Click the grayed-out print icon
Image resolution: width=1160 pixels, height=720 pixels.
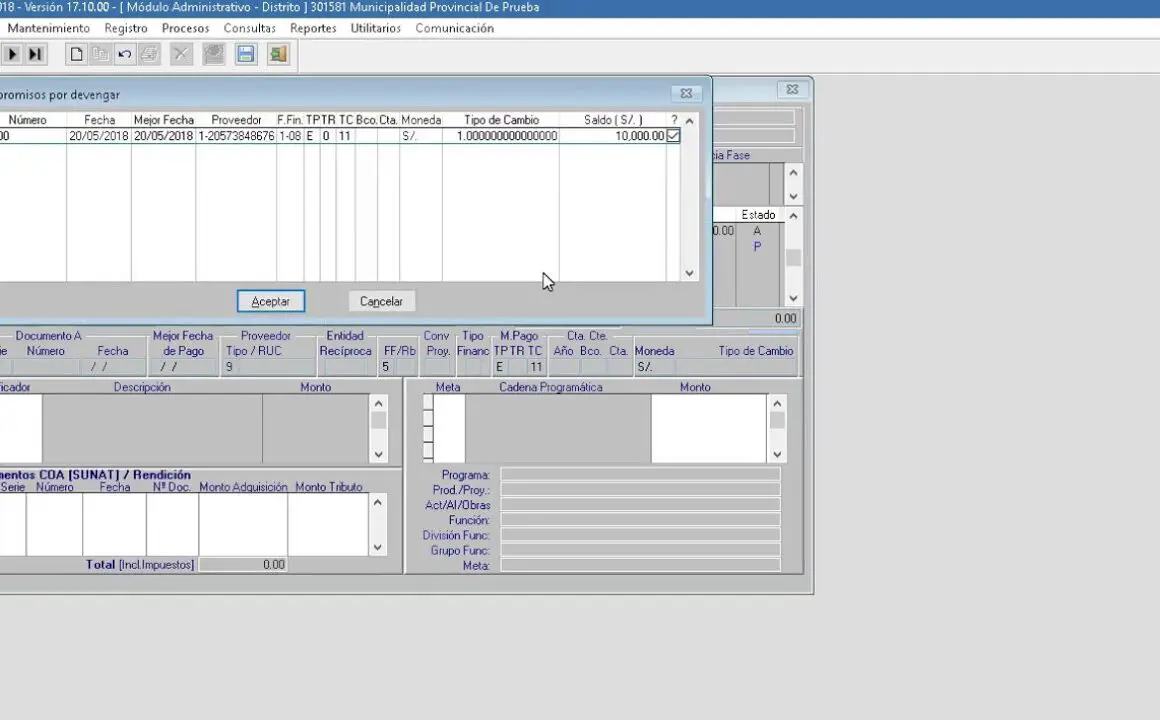[x=149, y=54]
